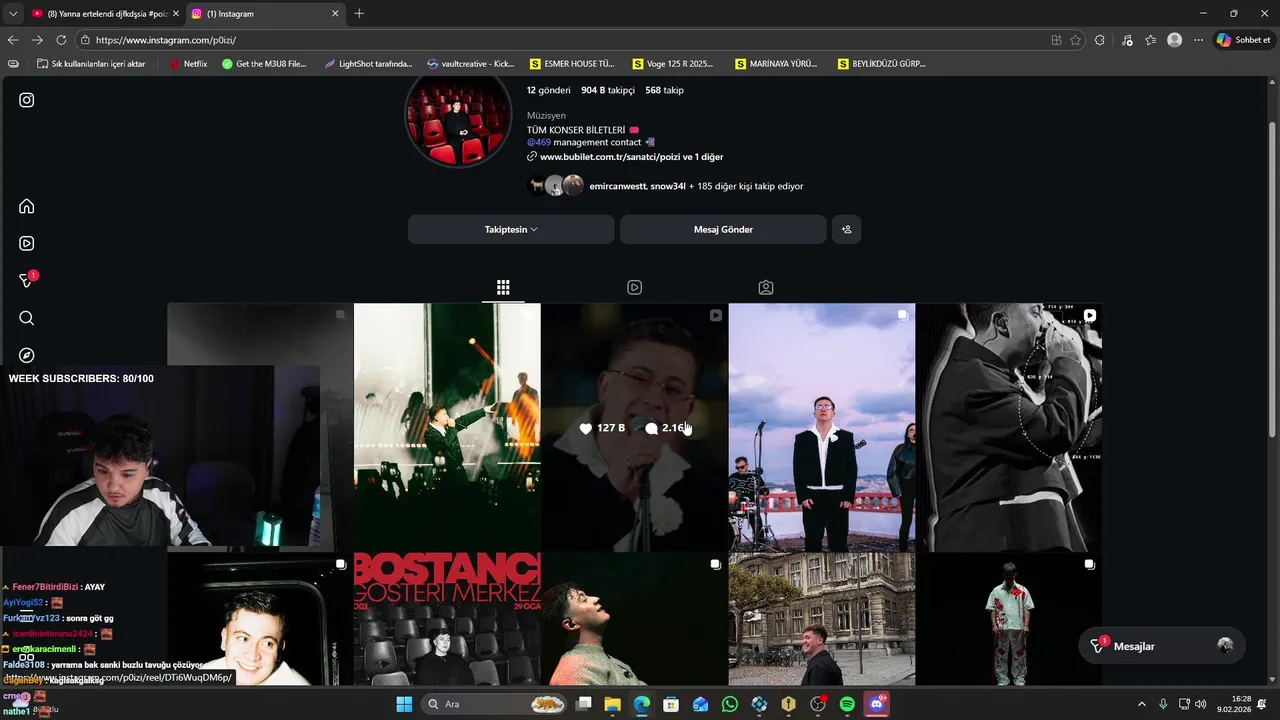Open the Get the M3U8 File bookmark

(x=264, y=64)
